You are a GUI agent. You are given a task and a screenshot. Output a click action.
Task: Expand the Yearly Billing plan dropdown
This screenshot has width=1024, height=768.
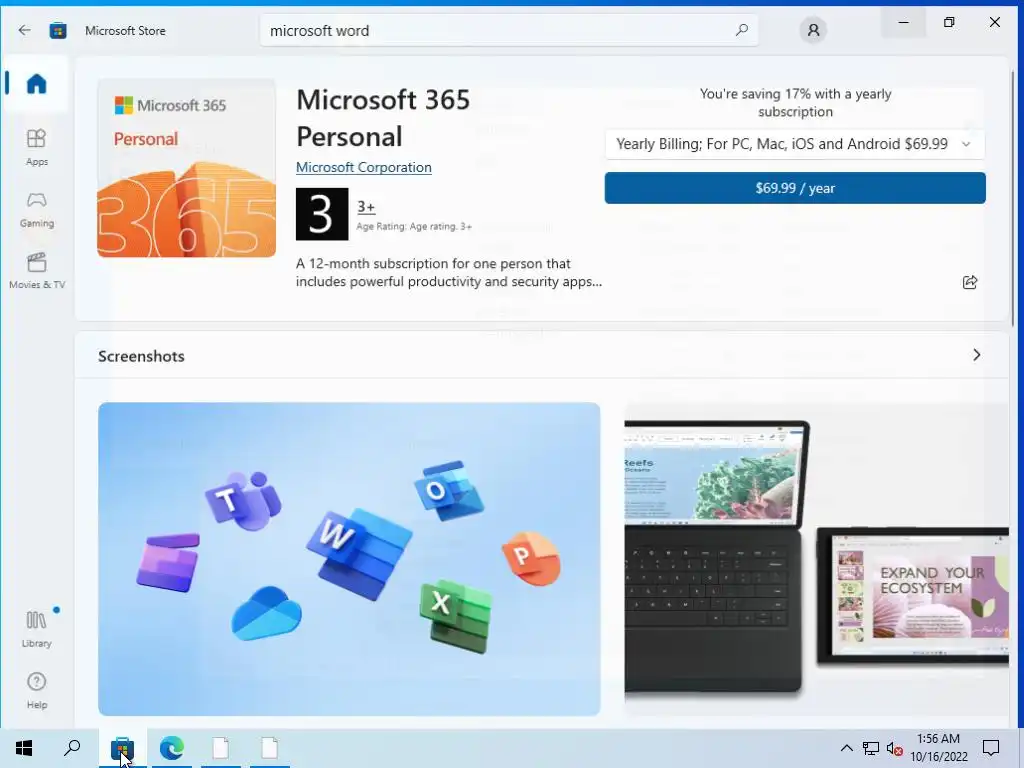click(795, 144)
